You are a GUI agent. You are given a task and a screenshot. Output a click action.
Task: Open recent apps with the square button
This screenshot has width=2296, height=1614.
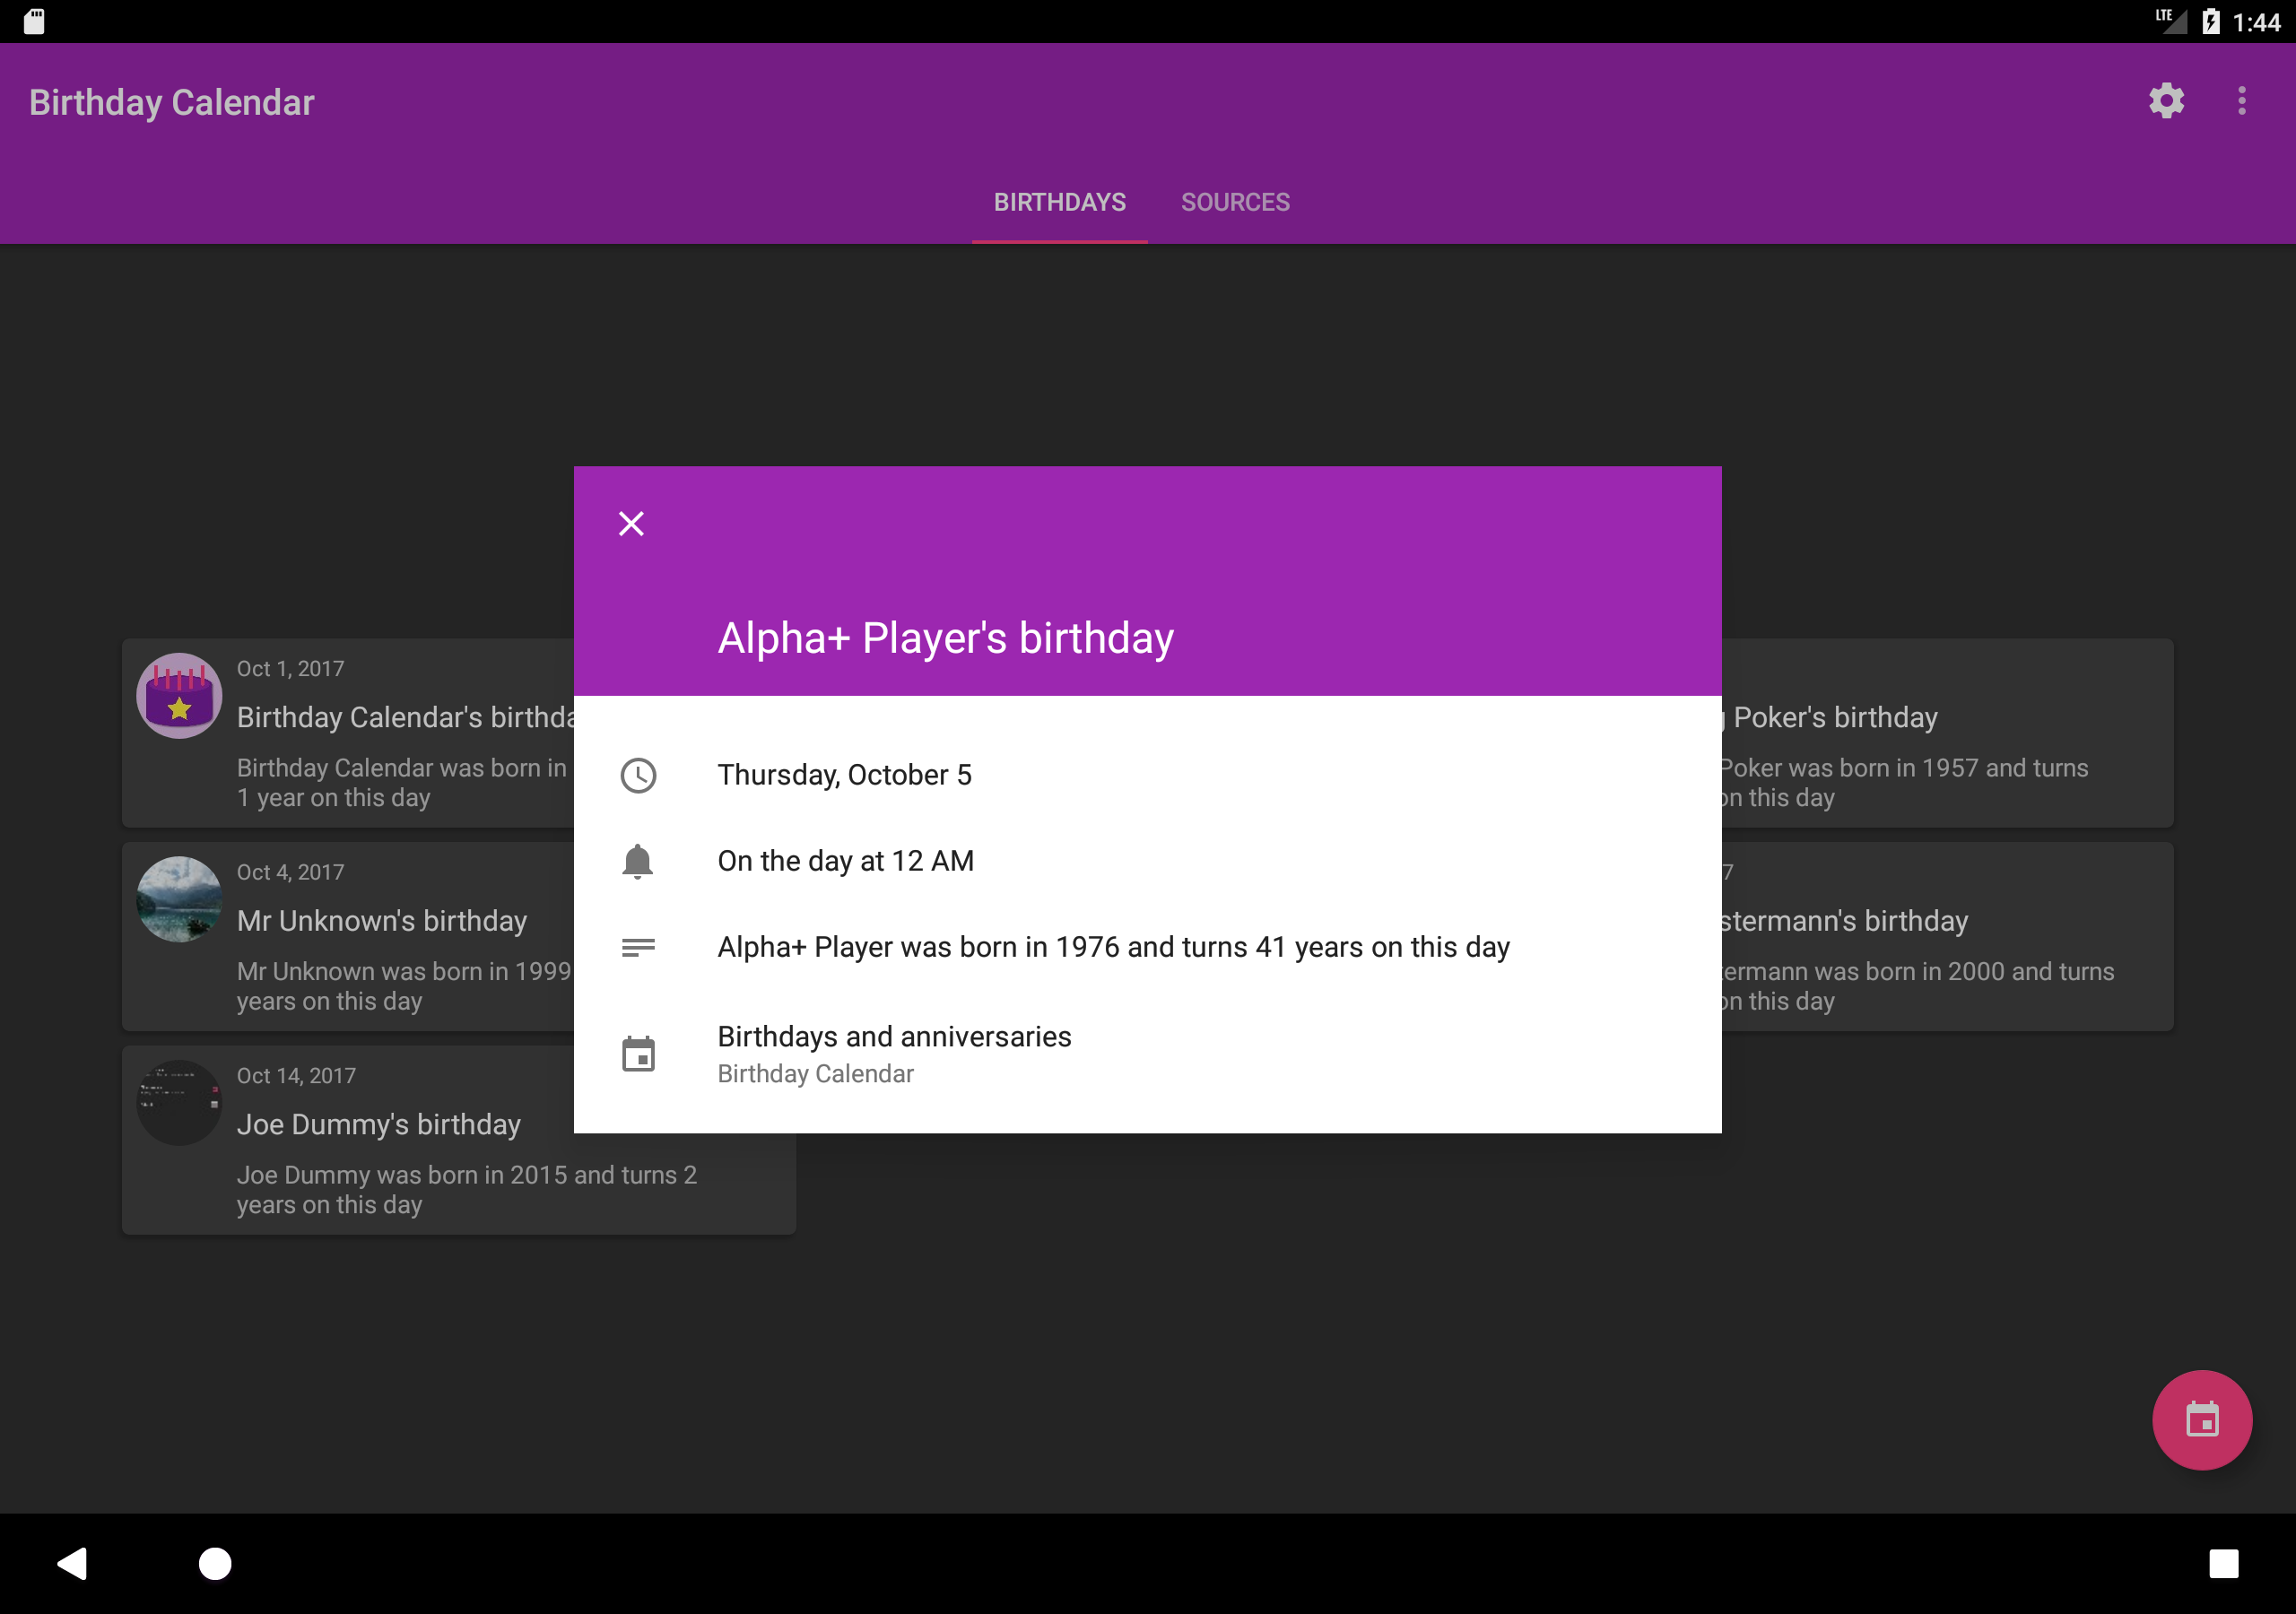pos(2223,1563)
